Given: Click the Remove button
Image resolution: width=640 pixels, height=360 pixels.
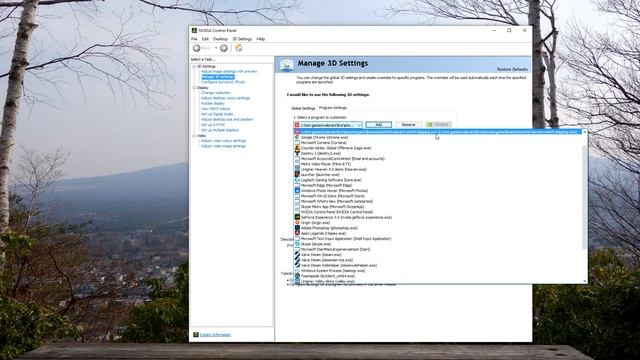Looking at the screenshot, I should tap(408, 124).
